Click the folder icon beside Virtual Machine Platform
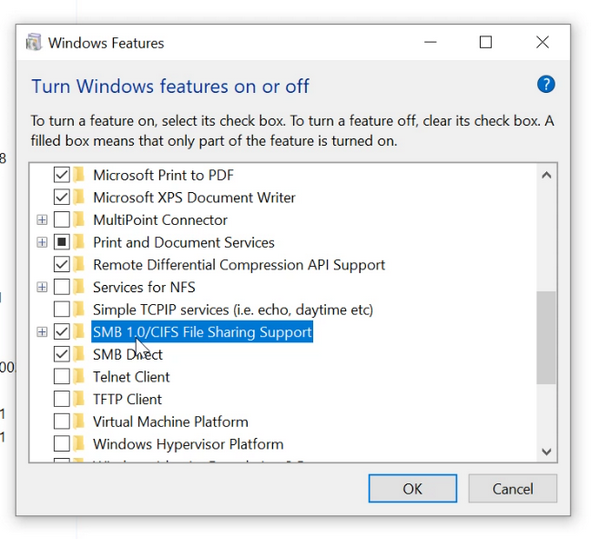The image size is (600, 539). 80,422
